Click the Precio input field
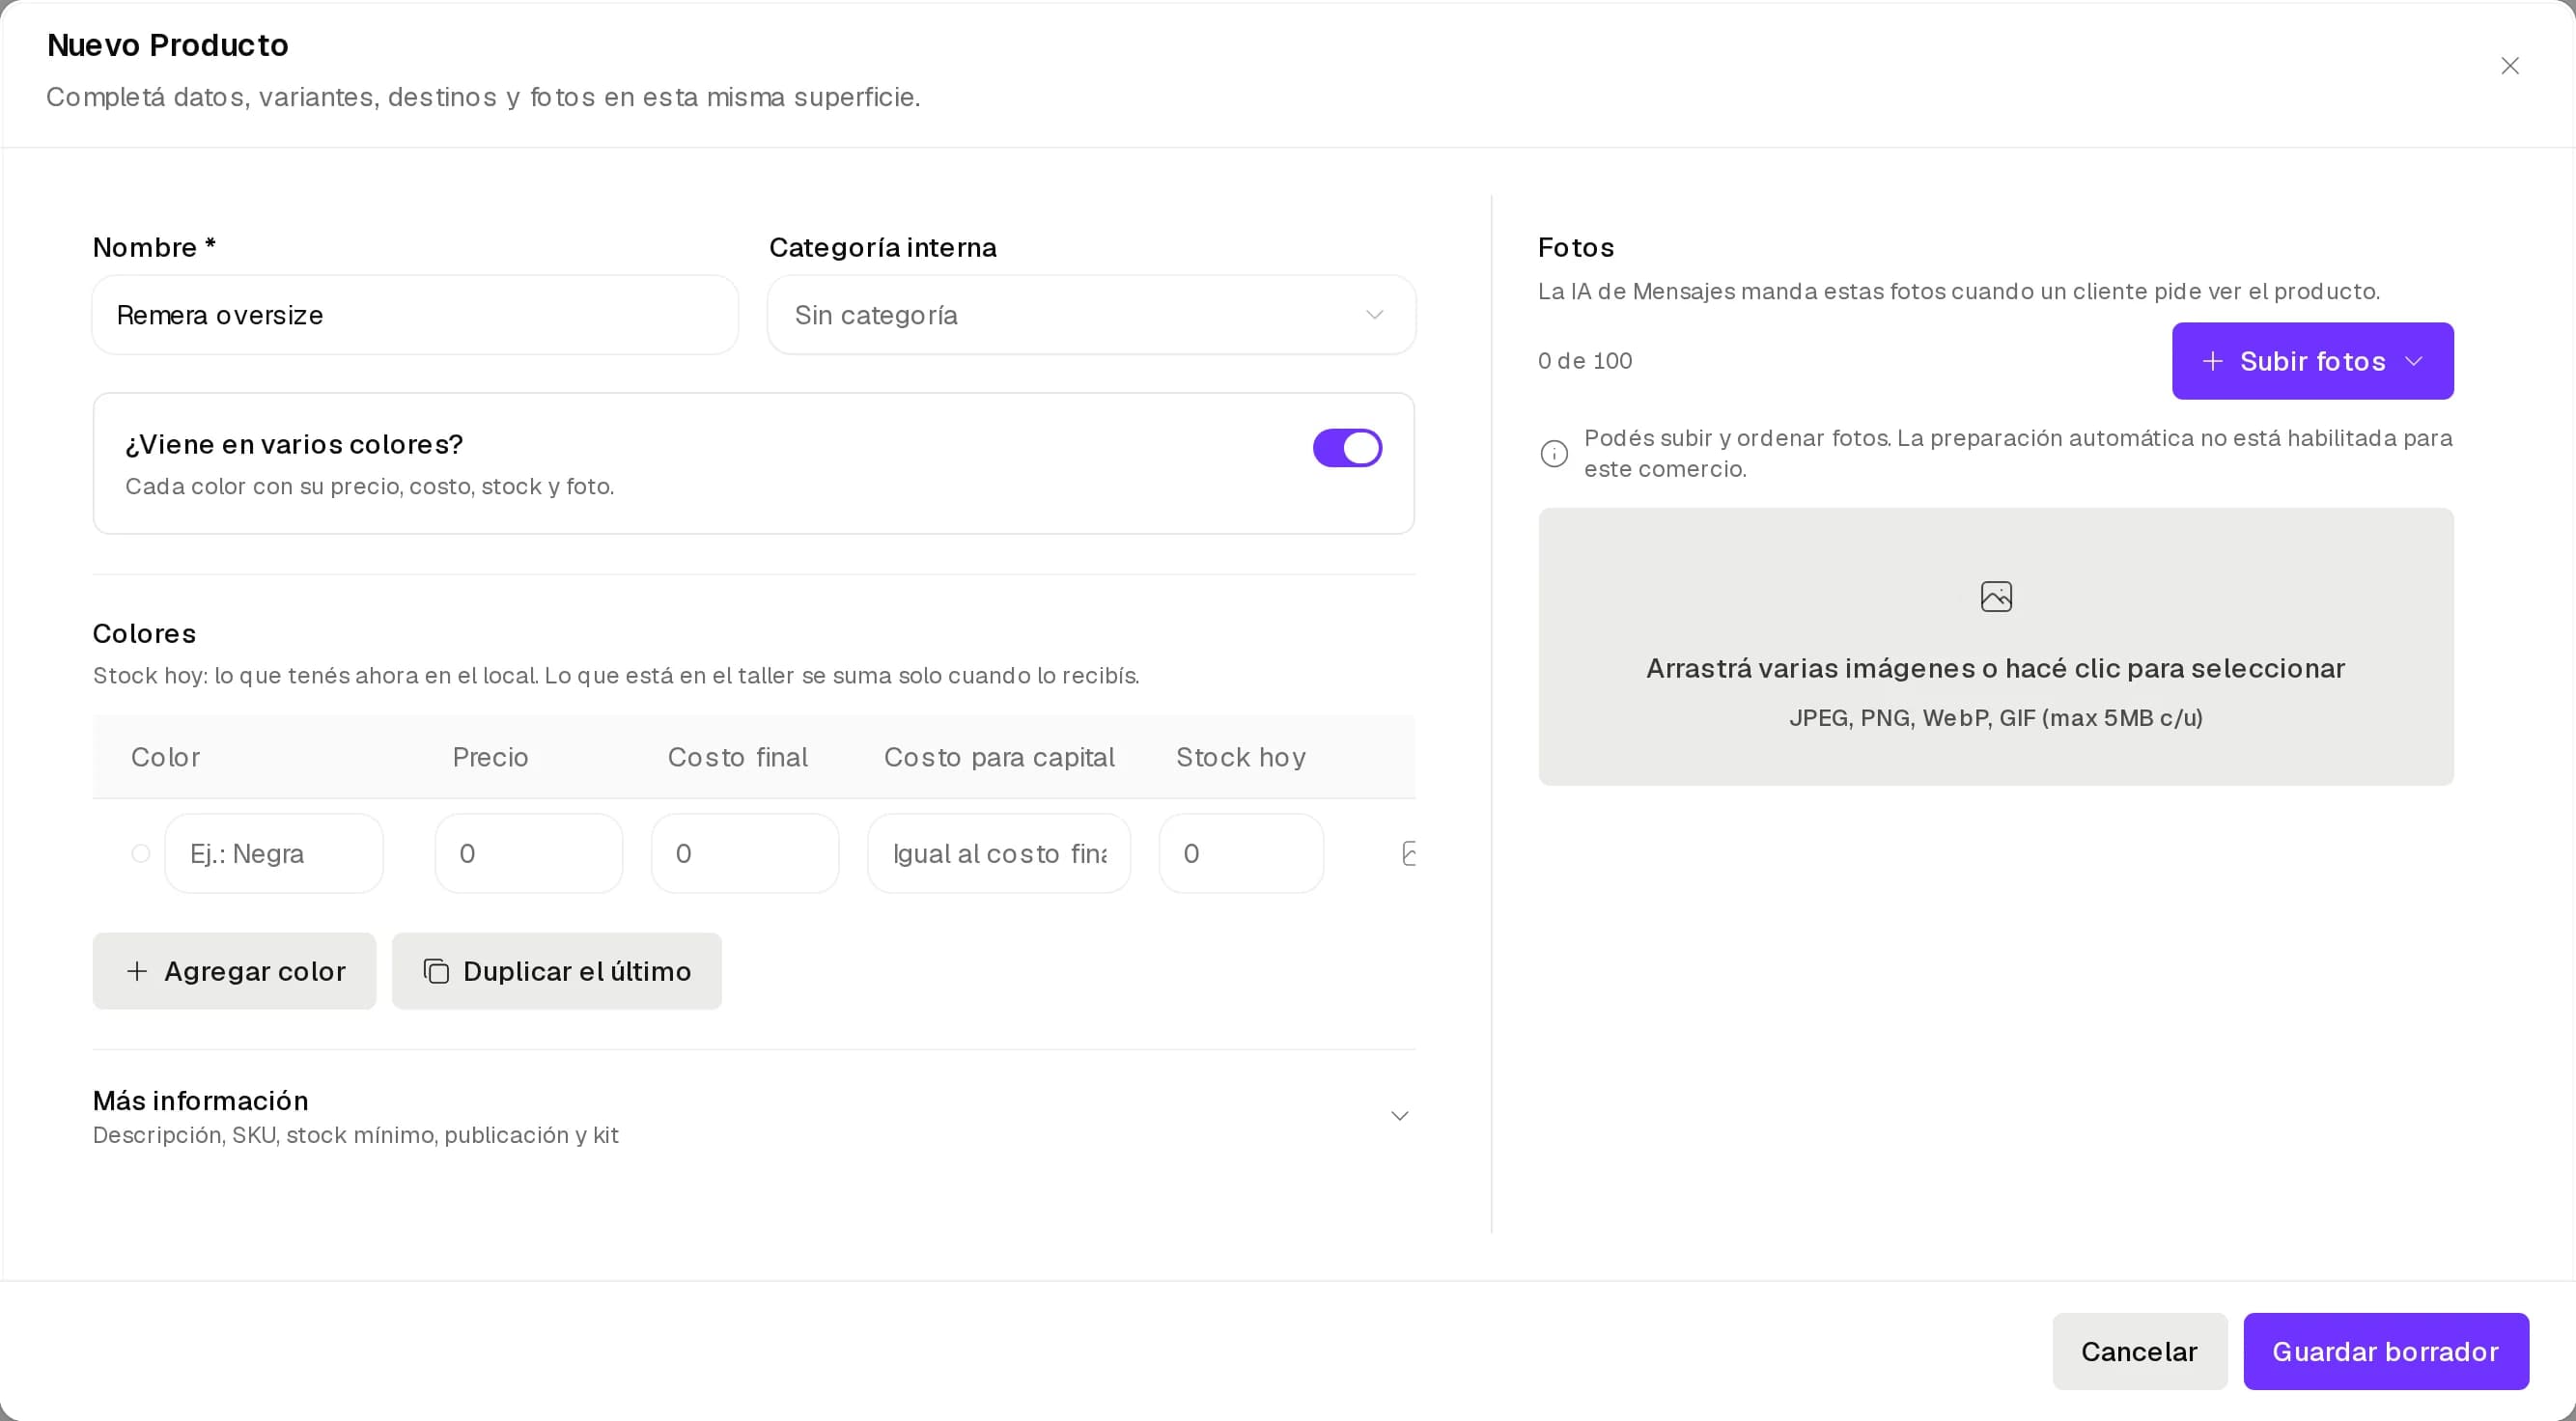The height and width of the screenshot is (1421, 2576). coord(529,853)
